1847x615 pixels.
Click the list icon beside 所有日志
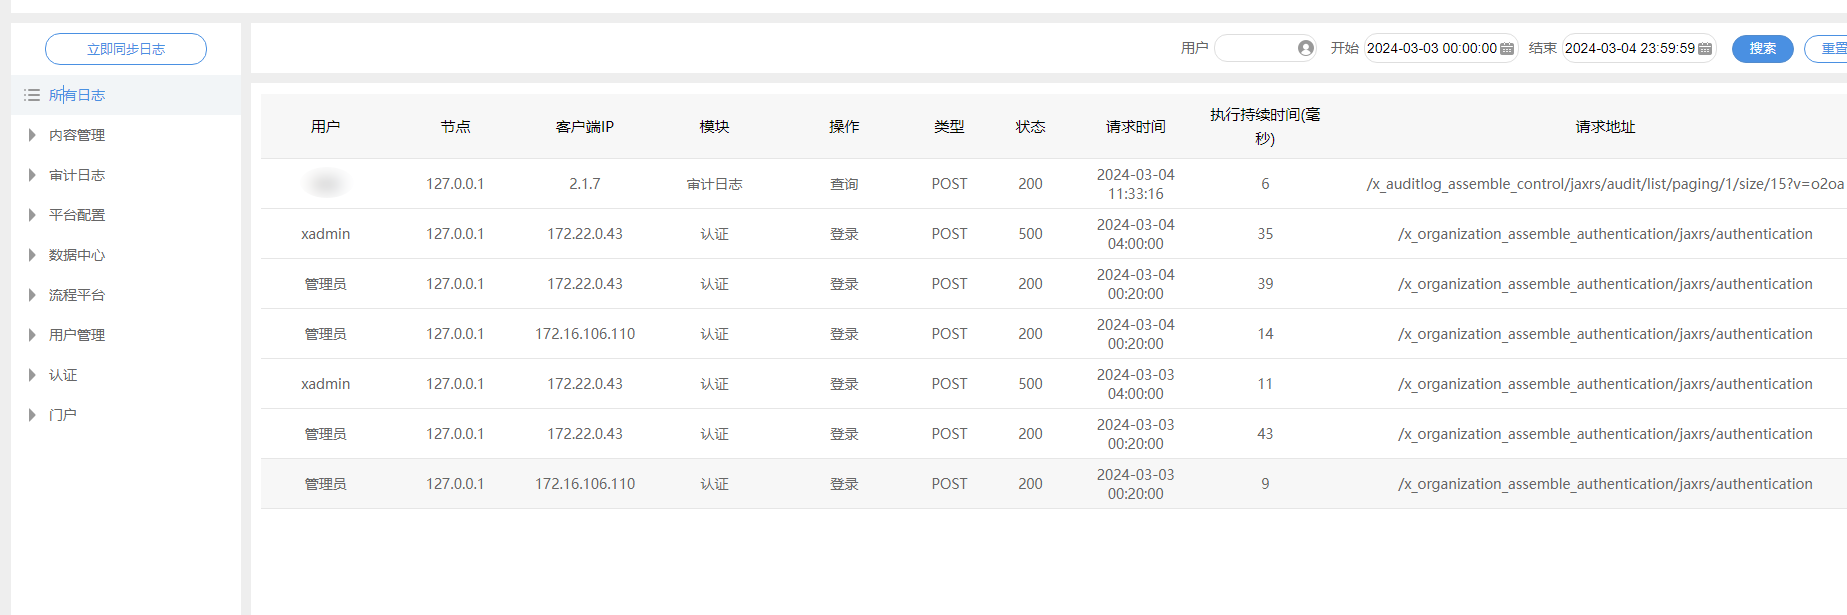32,95
